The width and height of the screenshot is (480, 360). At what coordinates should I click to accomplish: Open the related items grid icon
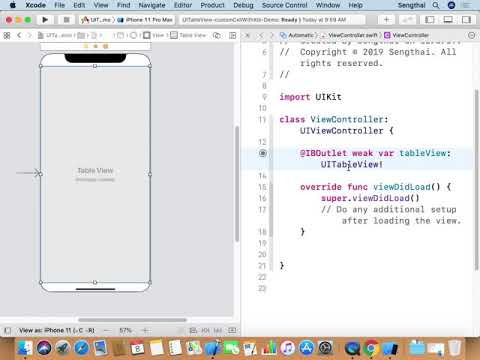pyautogui.click(x=7, y=35)
